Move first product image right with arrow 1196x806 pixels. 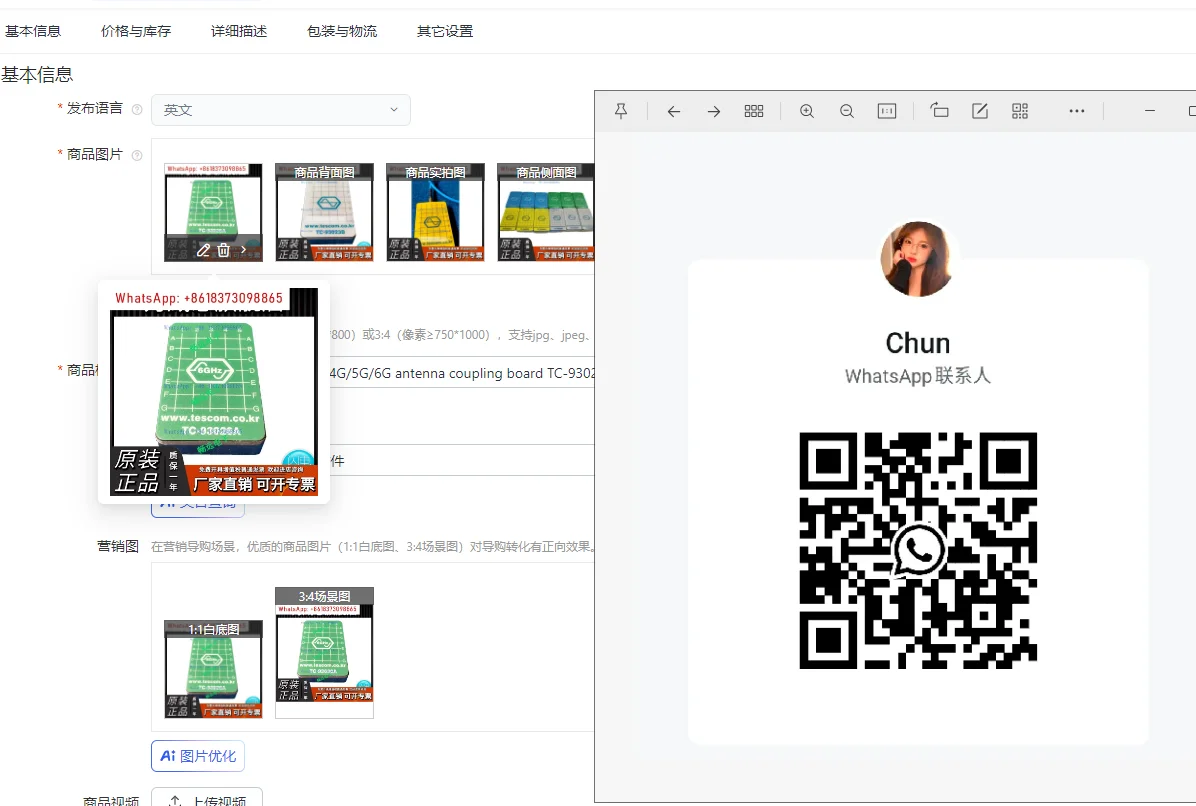[244, 250]
